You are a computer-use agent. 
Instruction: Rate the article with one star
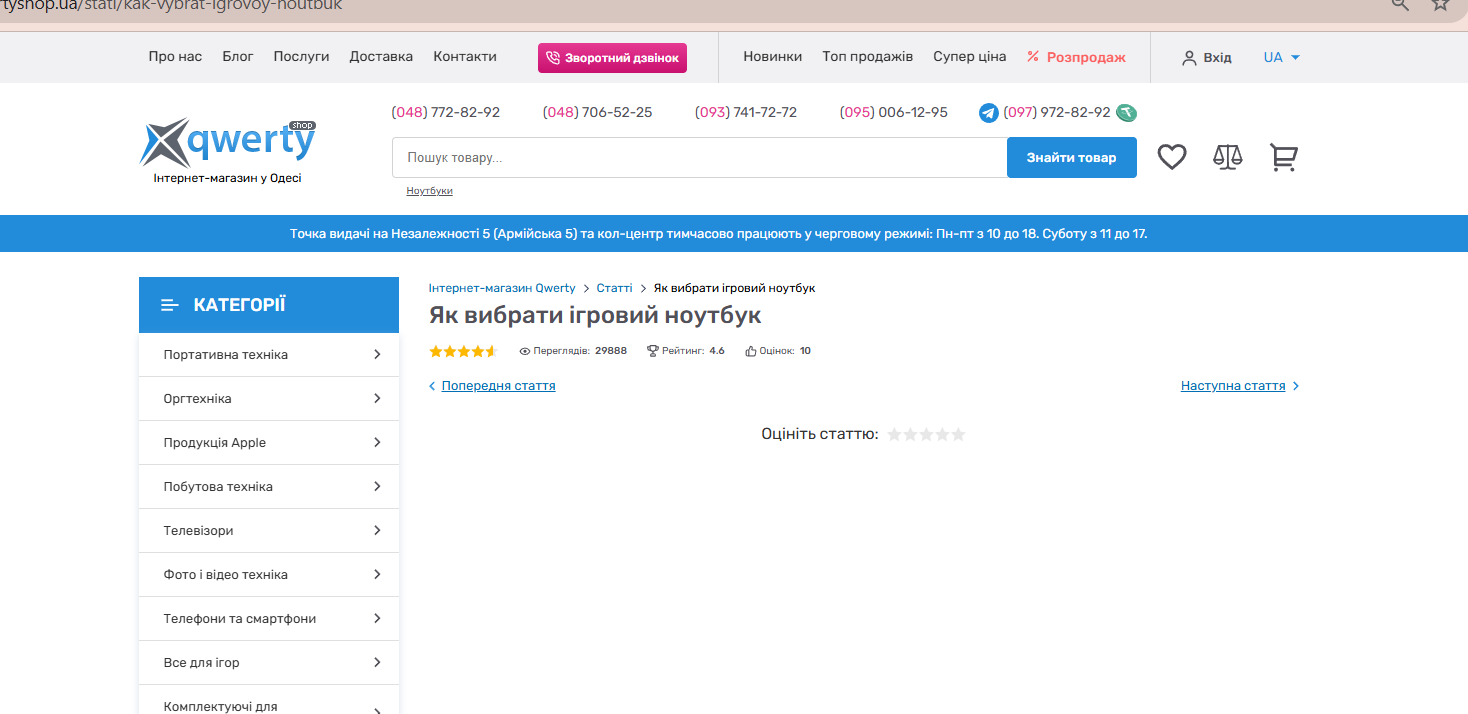pyautogui.click(x=894, y=435)
